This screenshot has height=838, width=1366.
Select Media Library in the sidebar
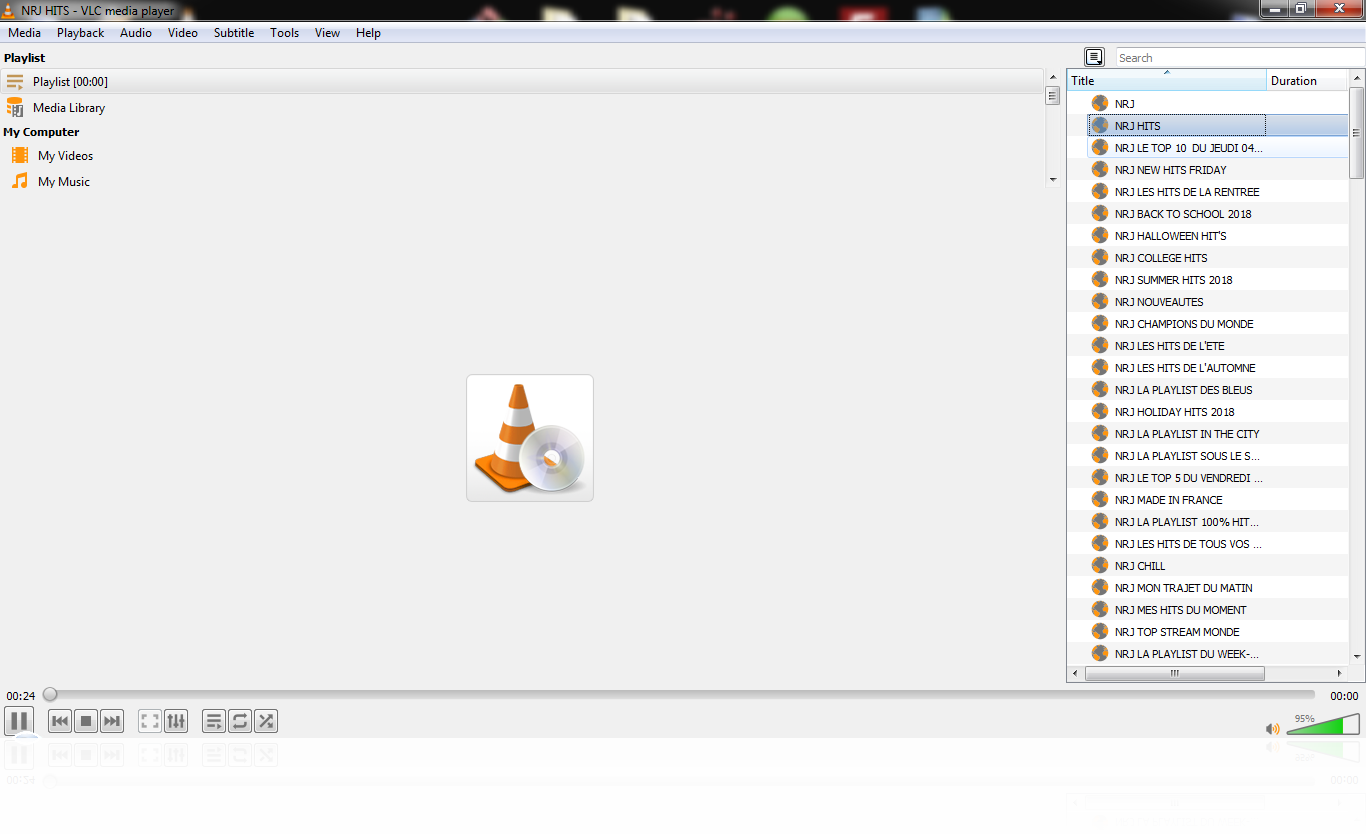68,108
